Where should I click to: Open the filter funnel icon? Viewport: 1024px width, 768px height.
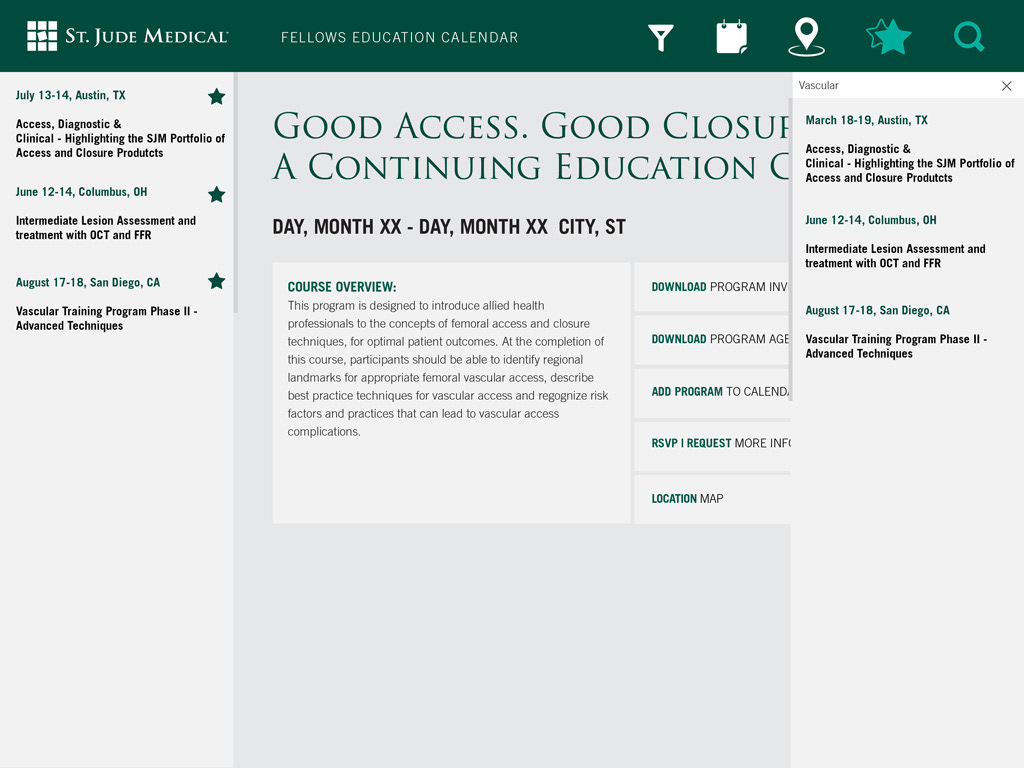pyautogui.click(x=660, y=38)
